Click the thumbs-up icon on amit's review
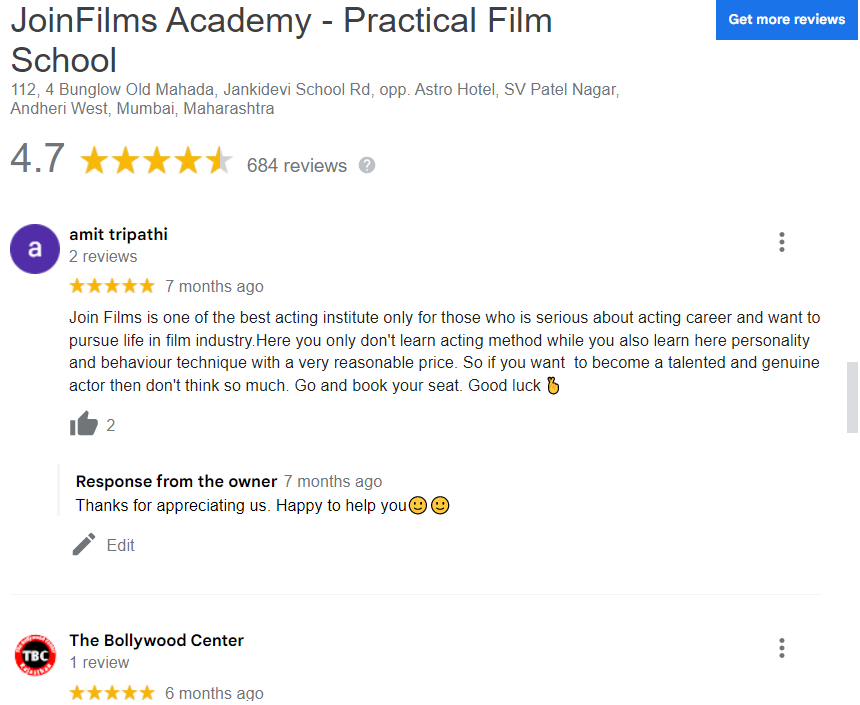Image resolution: width=860 pixels, height=705 pixels. 84,424
